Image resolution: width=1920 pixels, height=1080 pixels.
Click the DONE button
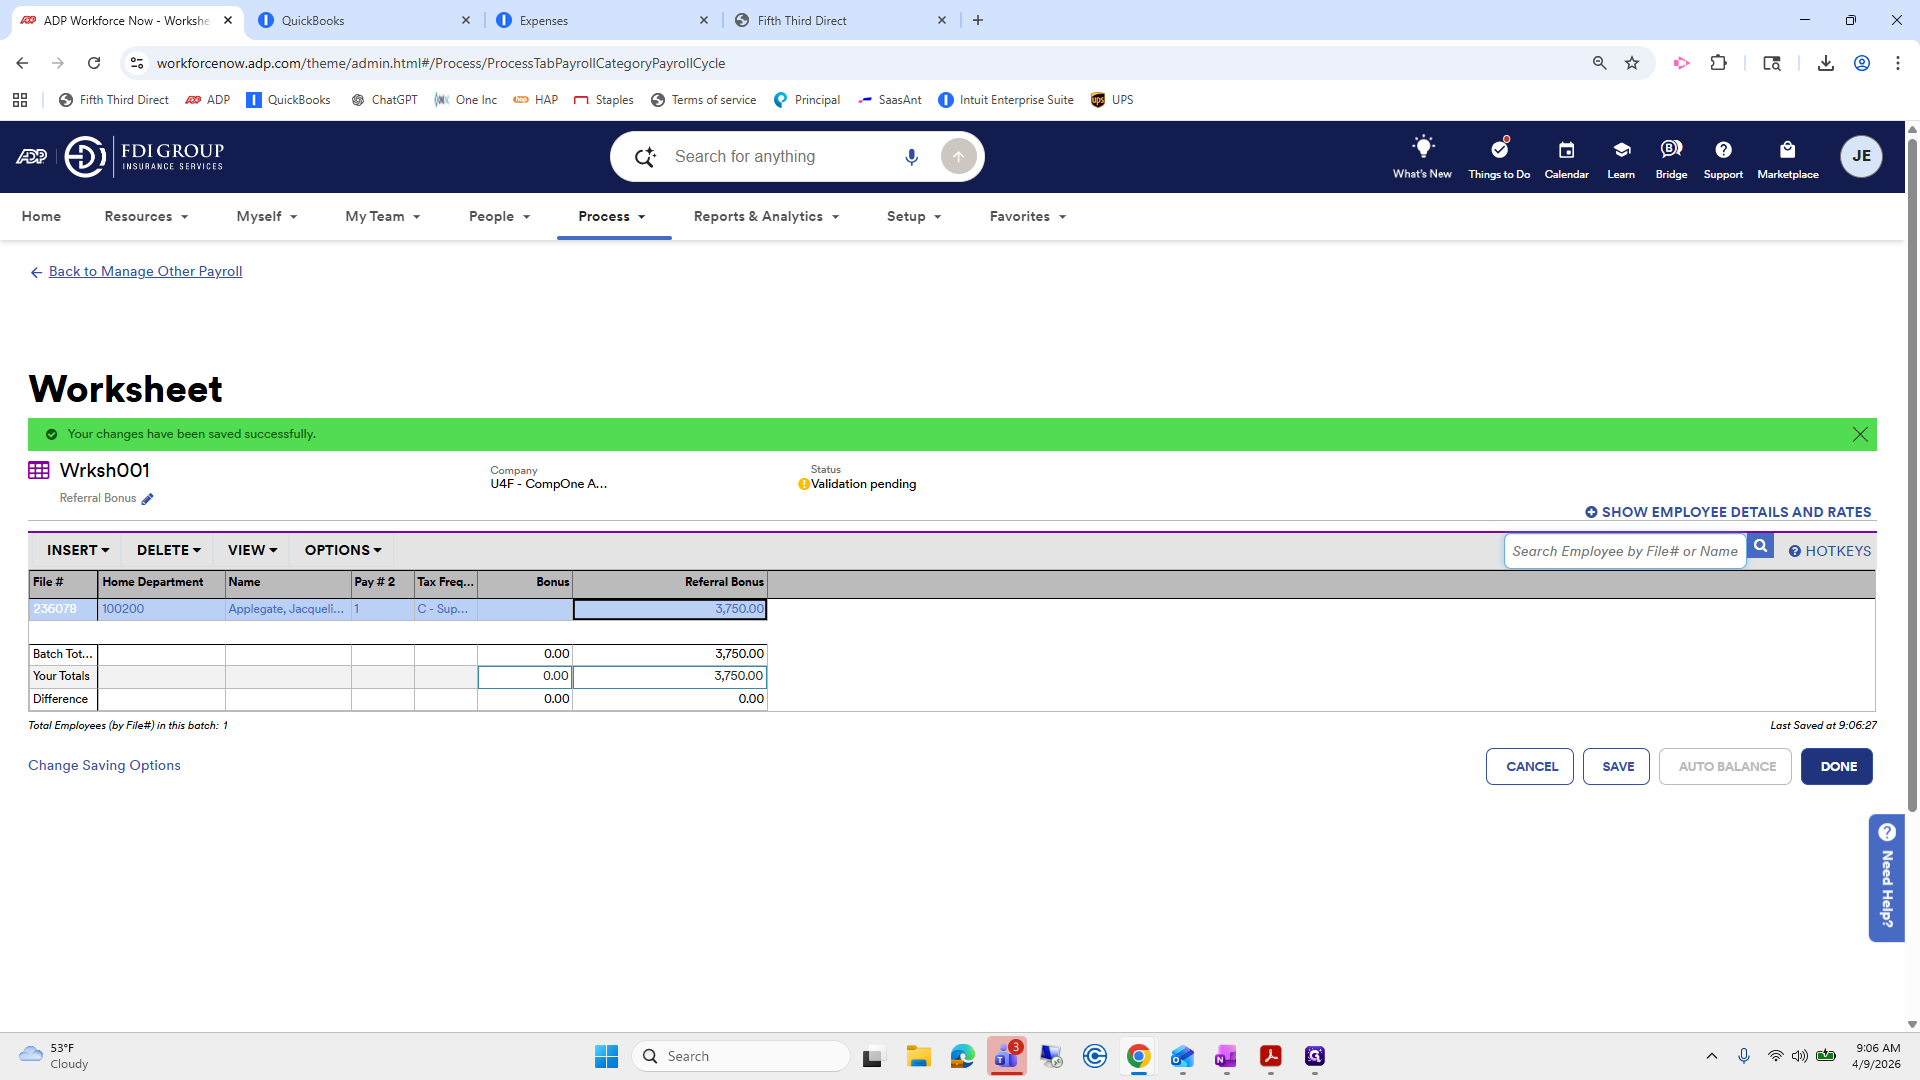point(1837,767)
